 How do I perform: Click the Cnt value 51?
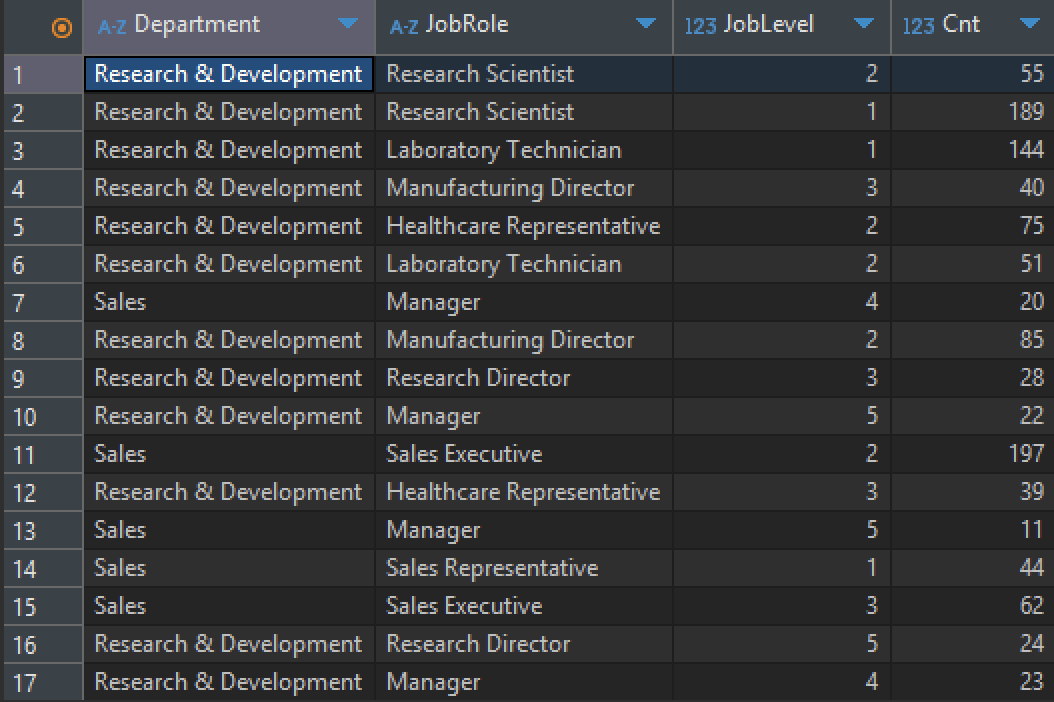pyautogui.click(x=1032, y=264)
